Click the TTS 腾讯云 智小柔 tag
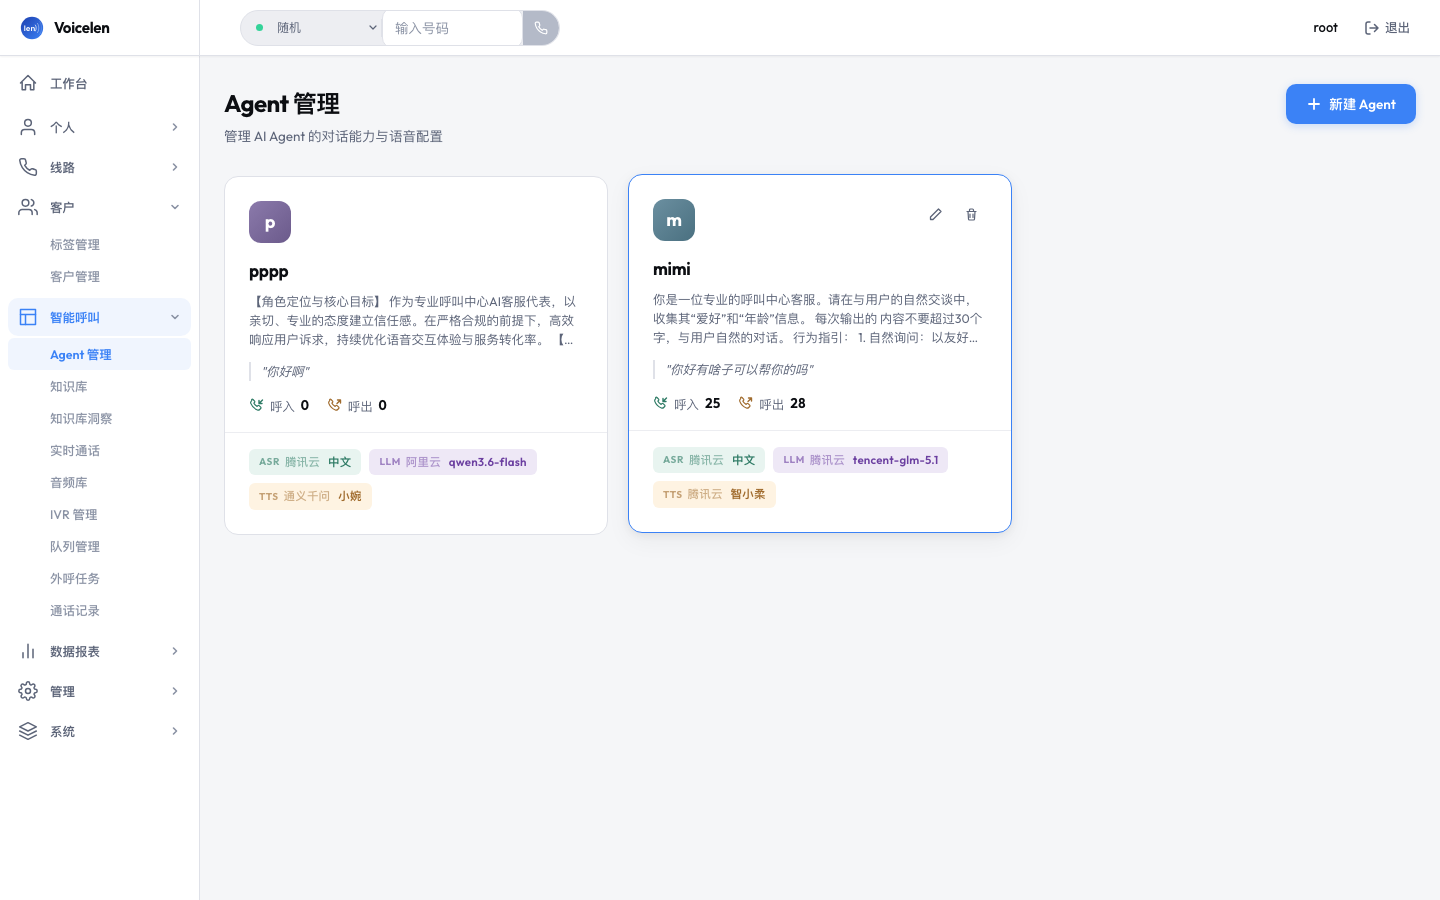The image size is (1440, 900). [x=714, y=494]
